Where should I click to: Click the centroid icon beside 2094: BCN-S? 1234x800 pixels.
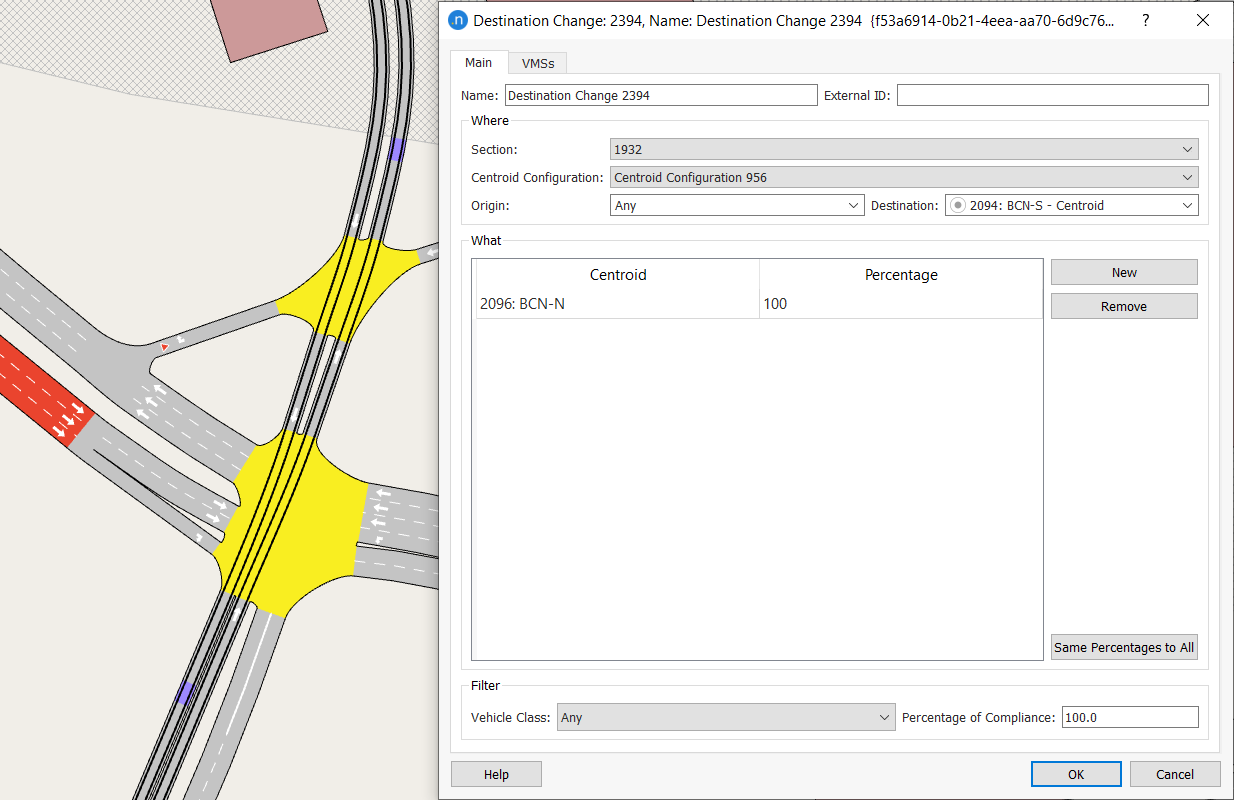coord(958,205)
